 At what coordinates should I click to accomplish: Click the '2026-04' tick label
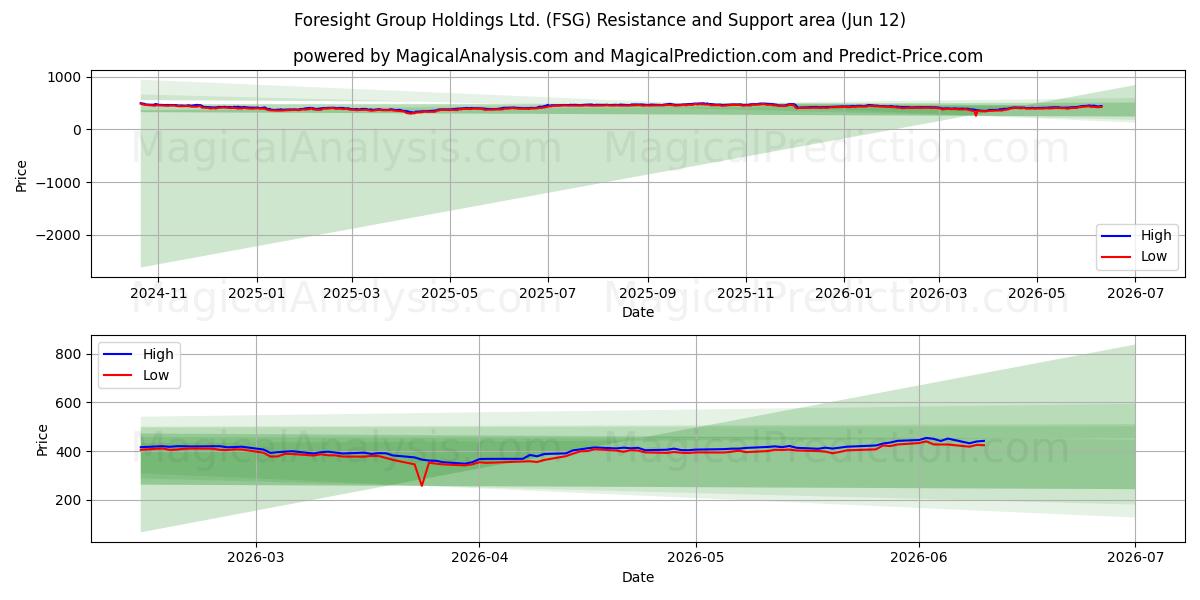479,559
